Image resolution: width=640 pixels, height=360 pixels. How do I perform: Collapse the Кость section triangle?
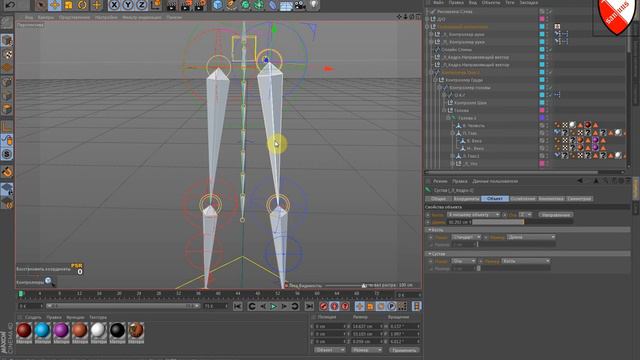(429, 230)
